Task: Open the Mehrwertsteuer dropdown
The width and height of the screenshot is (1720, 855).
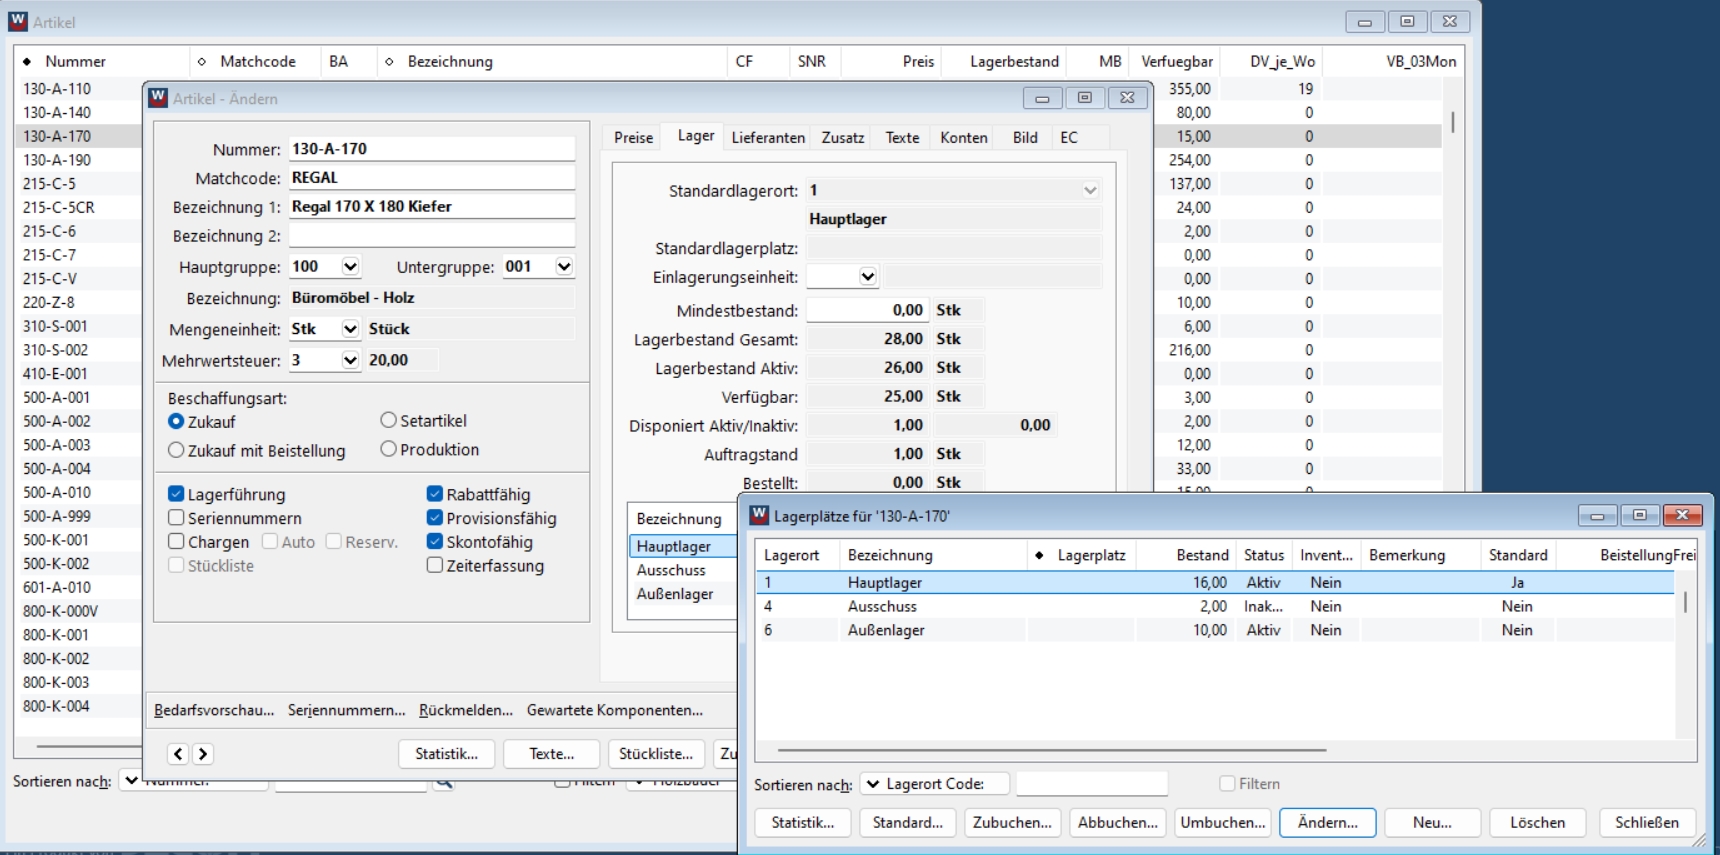Action: (x=350, y=360)
